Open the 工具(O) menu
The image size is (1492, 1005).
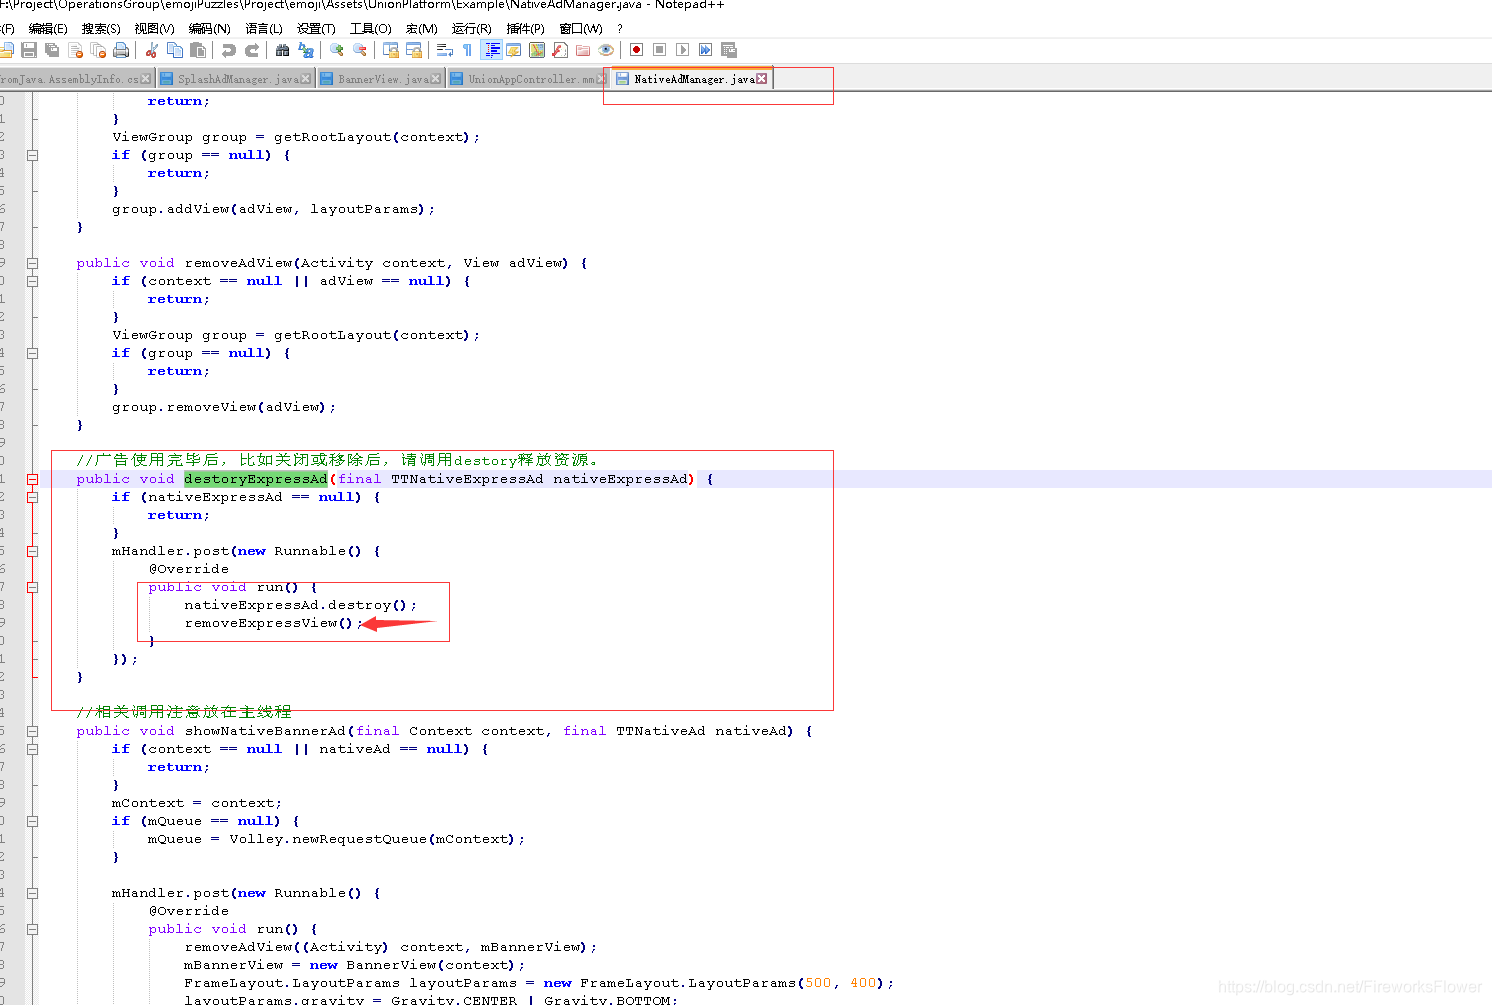coord(371,28)
